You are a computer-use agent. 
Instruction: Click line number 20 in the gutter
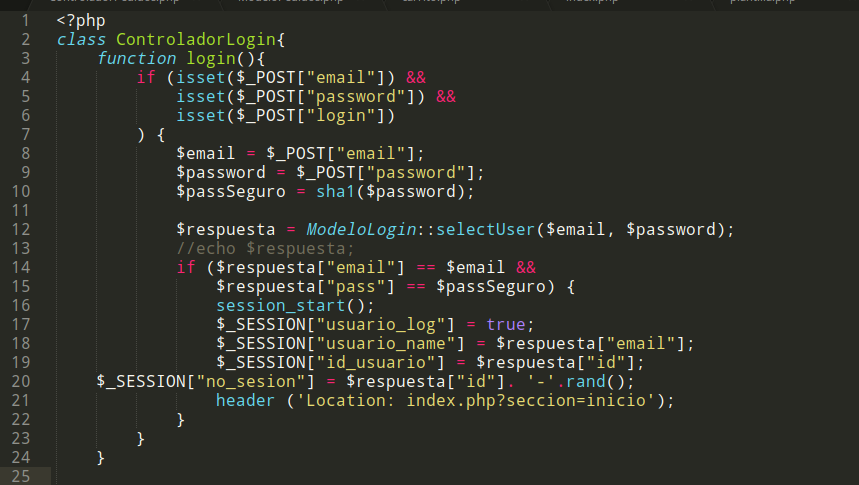click(22, 382)
